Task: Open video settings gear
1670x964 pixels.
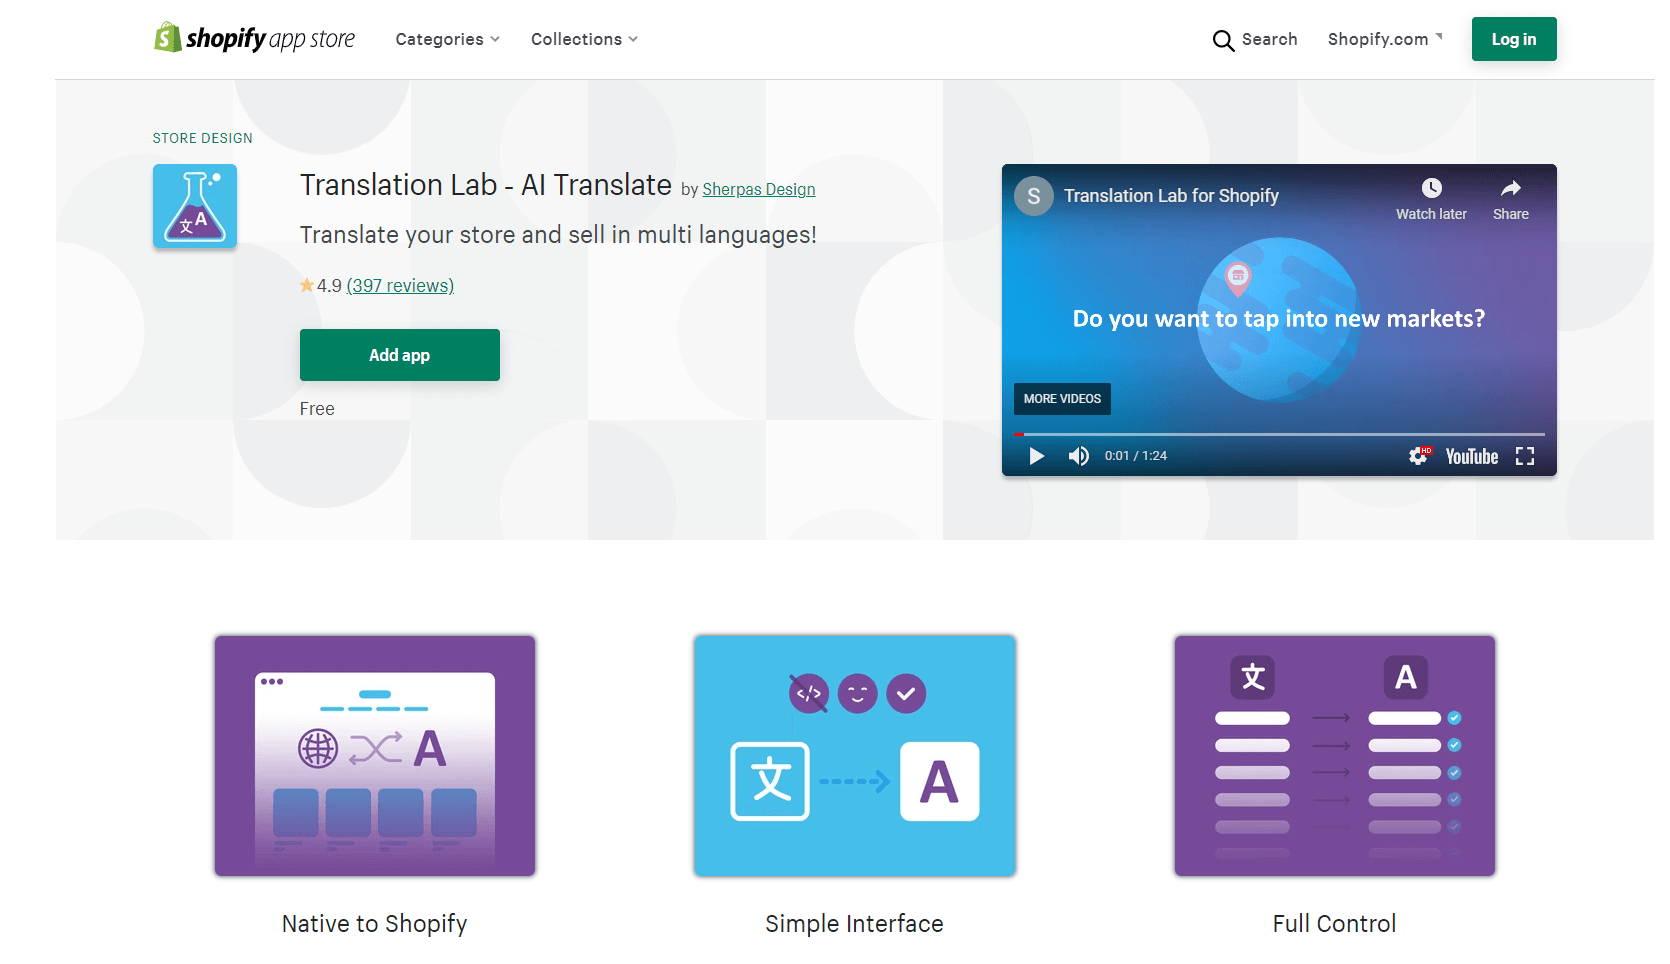Action: (1419, 456)
